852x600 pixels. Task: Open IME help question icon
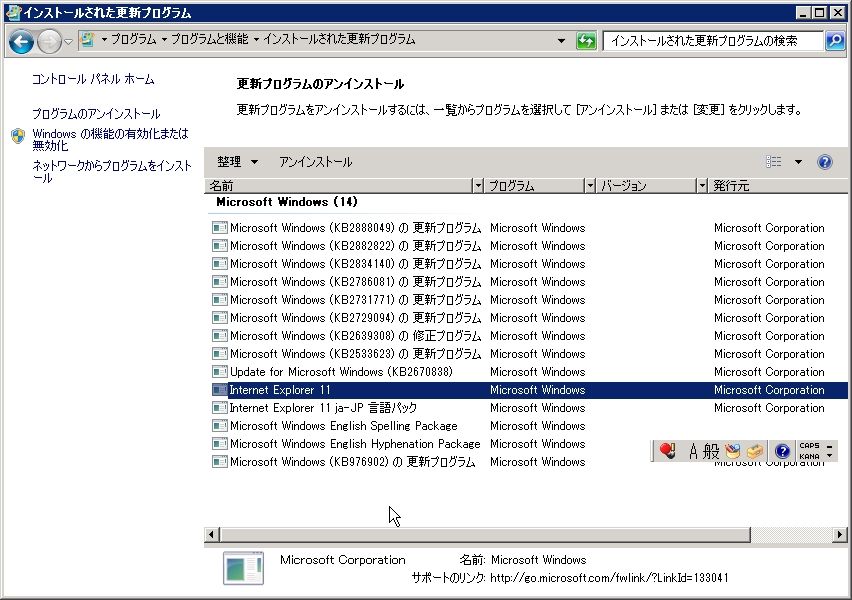(782, 451)
